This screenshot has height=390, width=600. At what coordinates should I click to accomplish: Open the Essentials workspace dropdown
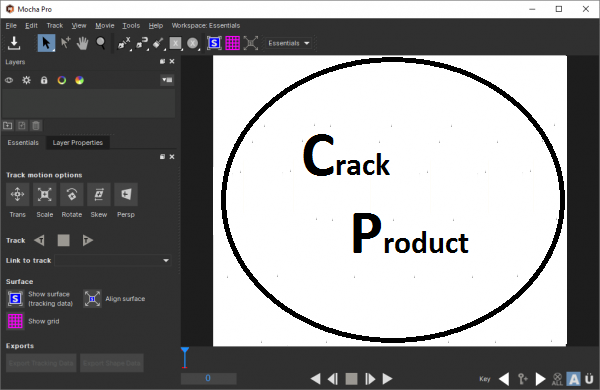tap(289, 43)
